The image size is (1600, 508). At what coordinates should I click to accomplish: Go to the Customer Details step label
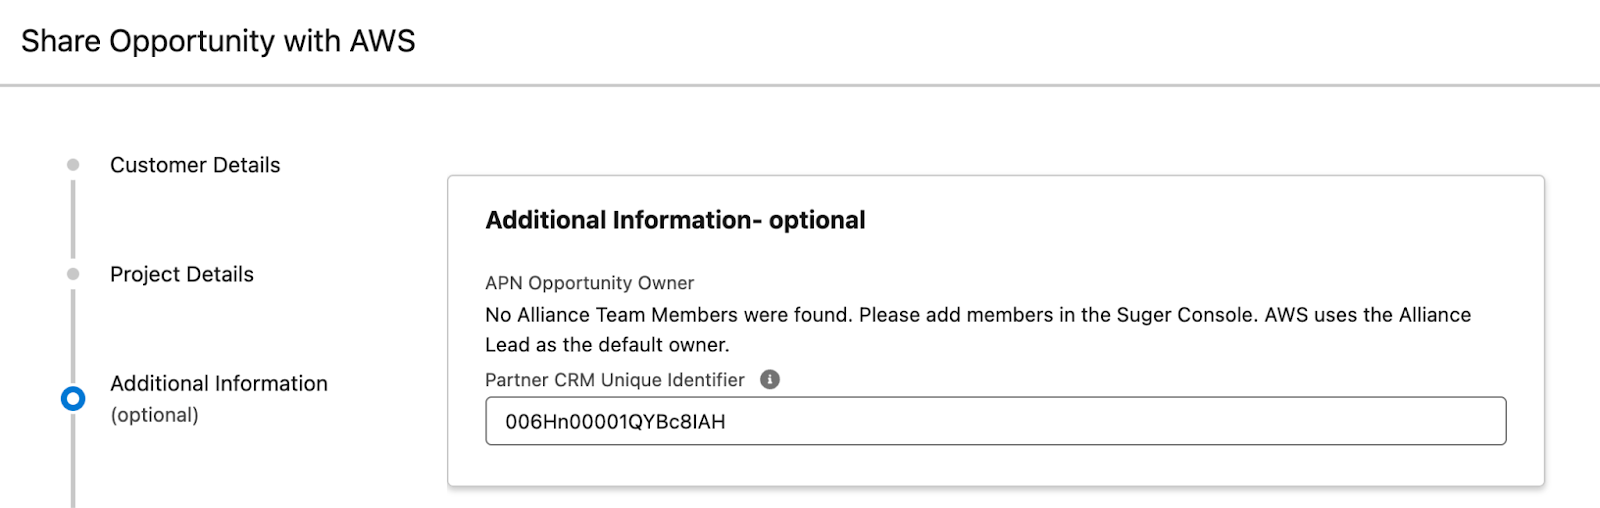pos(195,165)
